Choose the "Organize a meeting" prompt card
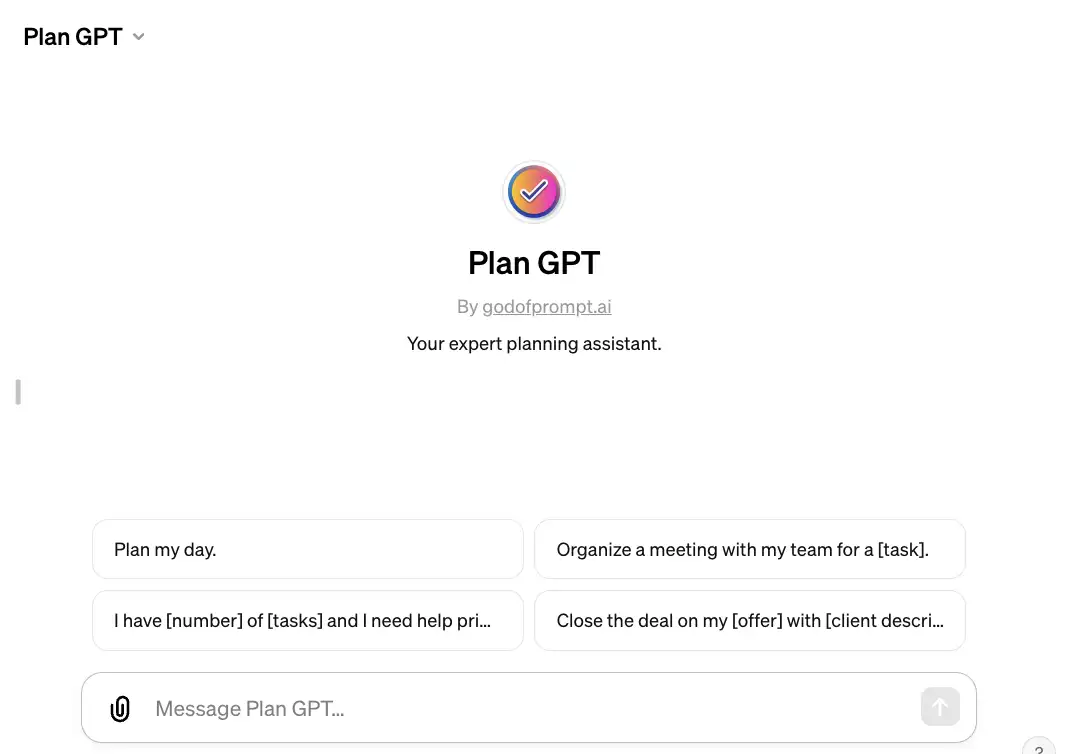Screen dimensions: 1068x754 pos(749,549)
